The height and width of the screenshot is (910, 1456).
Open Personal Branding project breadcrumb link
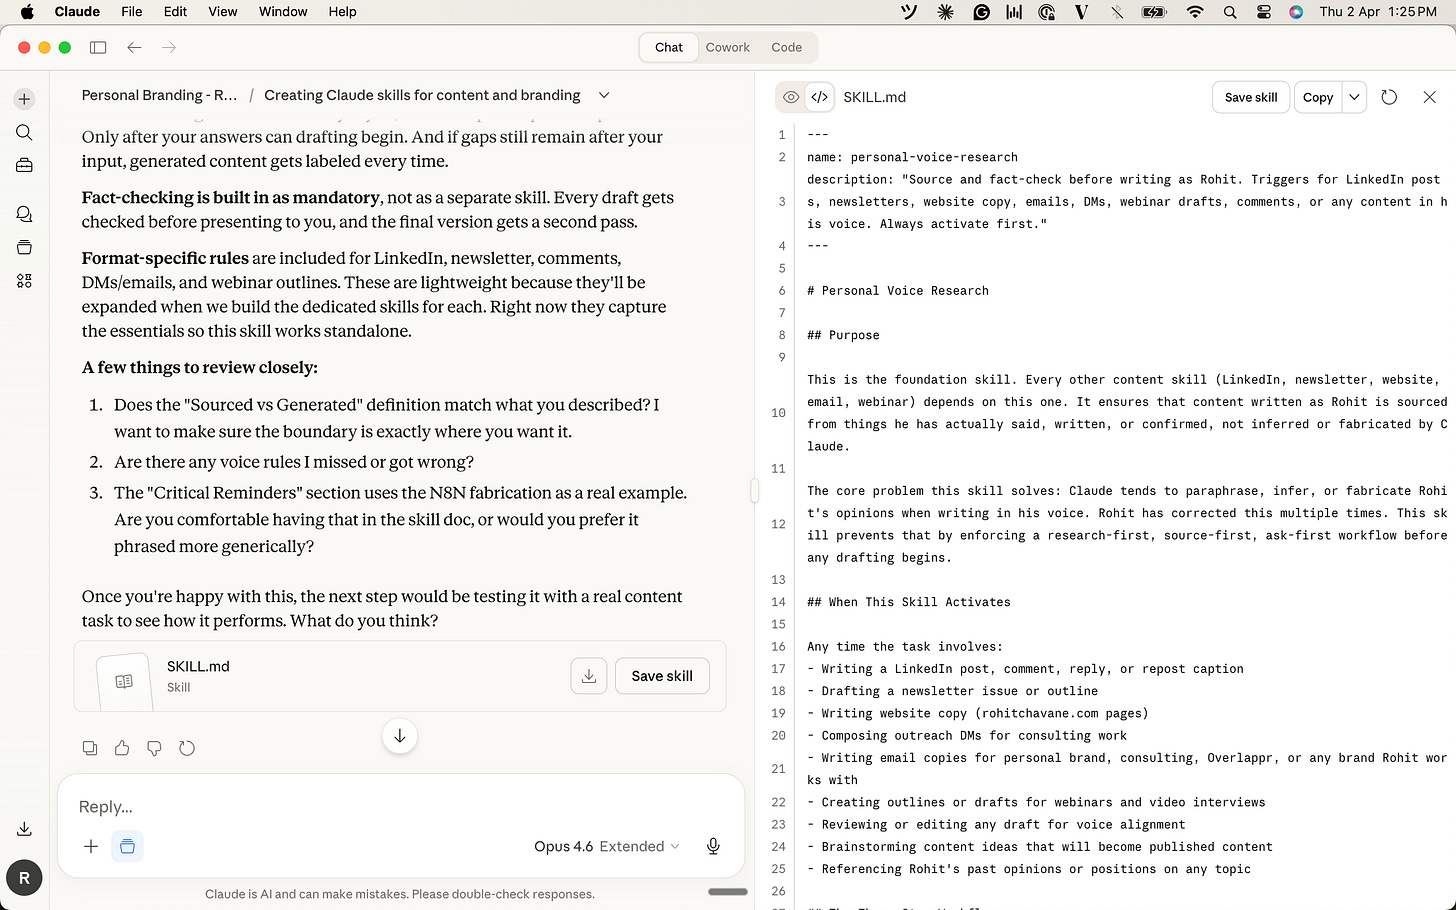click(x=159, y=95)
